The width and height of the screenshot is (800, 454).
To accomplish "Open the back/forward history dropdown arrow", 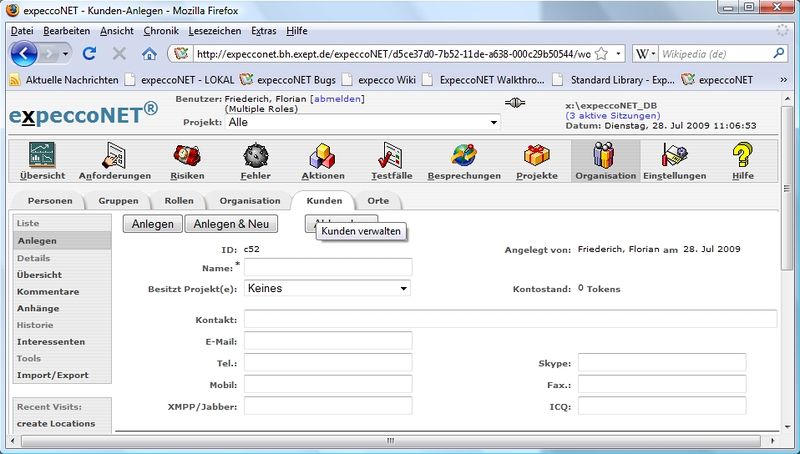I will [x=65, y=54].
